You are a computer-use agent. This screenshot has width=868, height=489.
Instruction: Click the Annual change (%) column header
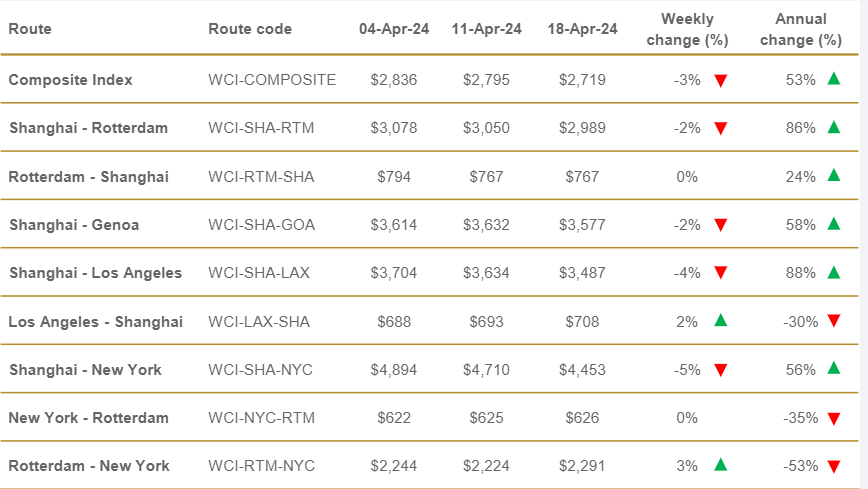pos(801,30)
